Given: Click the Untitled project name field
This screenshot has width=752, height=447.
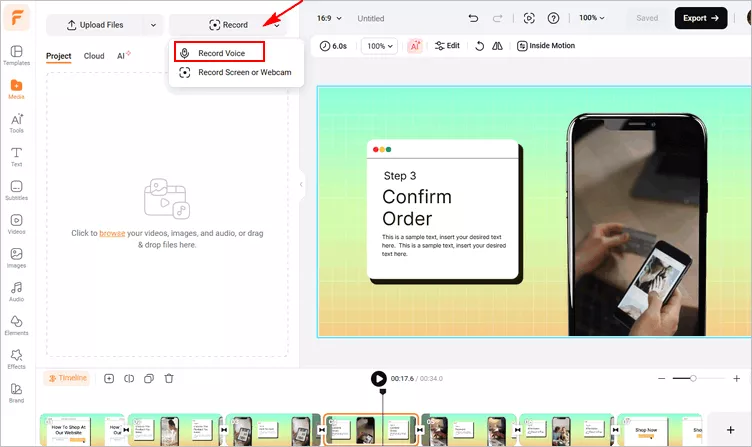Looking at the screenshot, I should coord(371,18).
